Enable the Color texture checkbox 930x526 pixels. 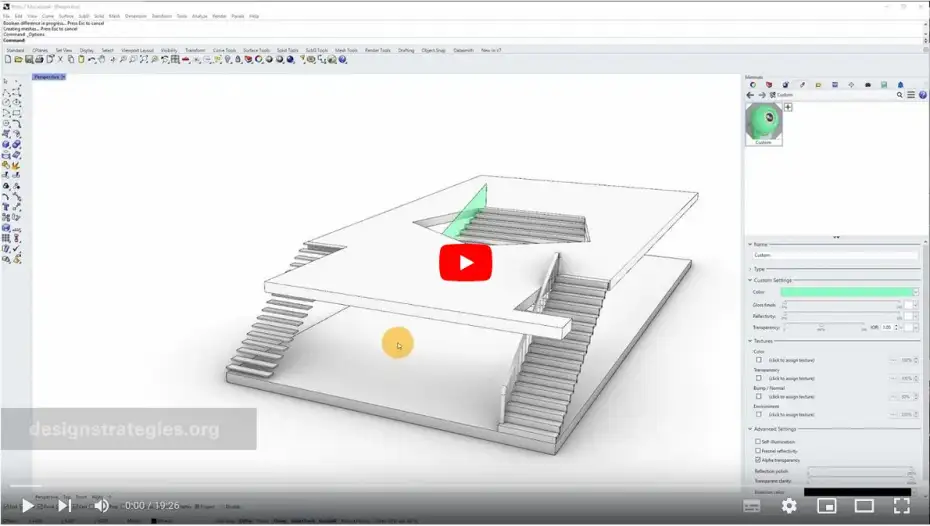tap(759, 360)
